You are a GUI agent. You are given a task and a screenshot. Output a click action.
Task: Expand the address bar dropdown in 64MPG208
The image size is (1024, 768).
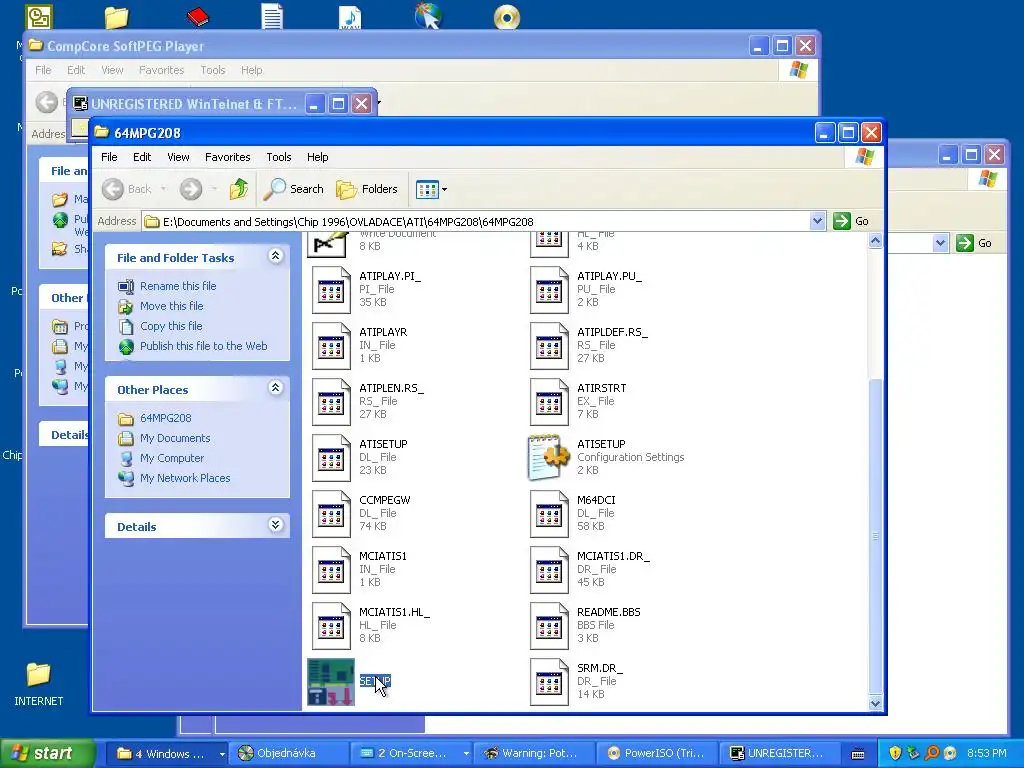[817, 221]
